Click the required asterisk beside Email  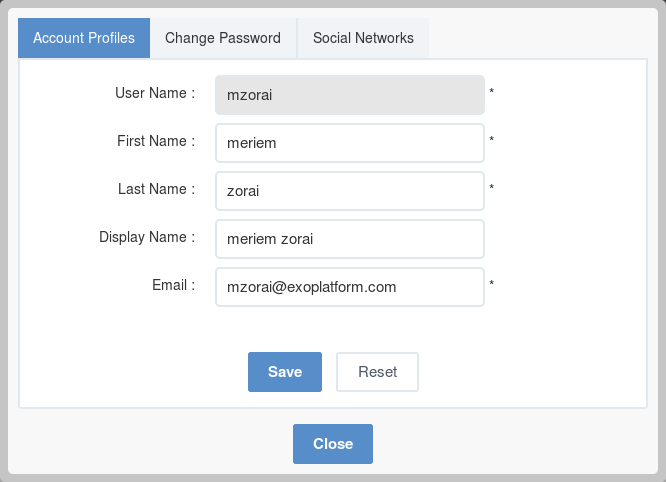point(491,283)
